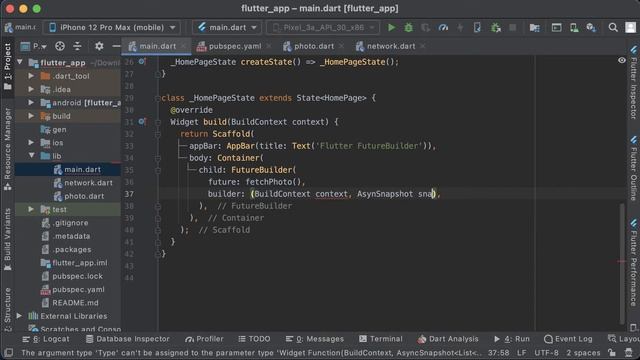Collapse the lib folder
640x360 pixels.
tap(31, 156)
